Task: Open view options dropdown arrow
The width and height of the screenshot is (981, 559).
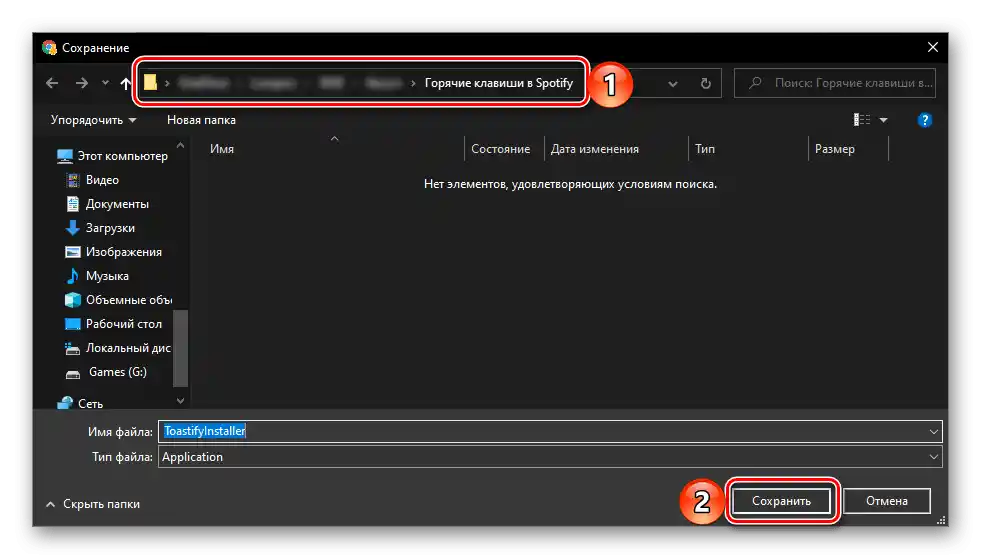Action: 883,120
